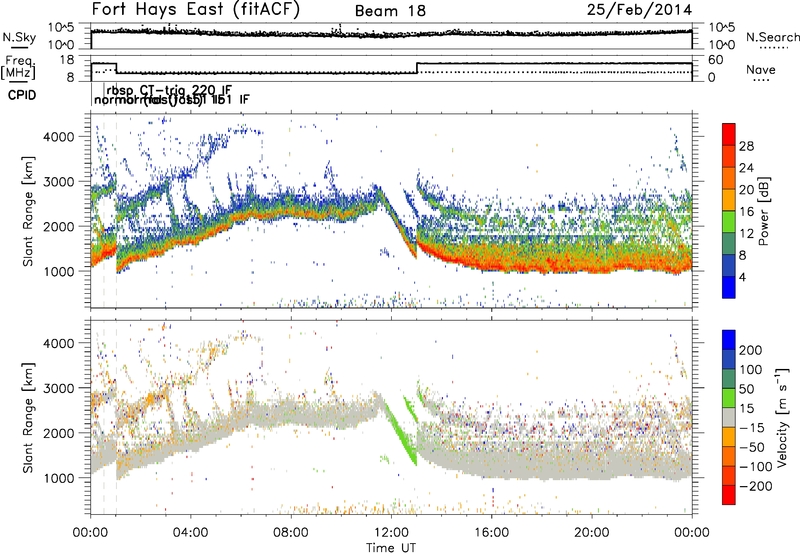Click '4000' range tick on velocity panel
The width and height of the screenshot is (800, 554).
click(59, 343)
